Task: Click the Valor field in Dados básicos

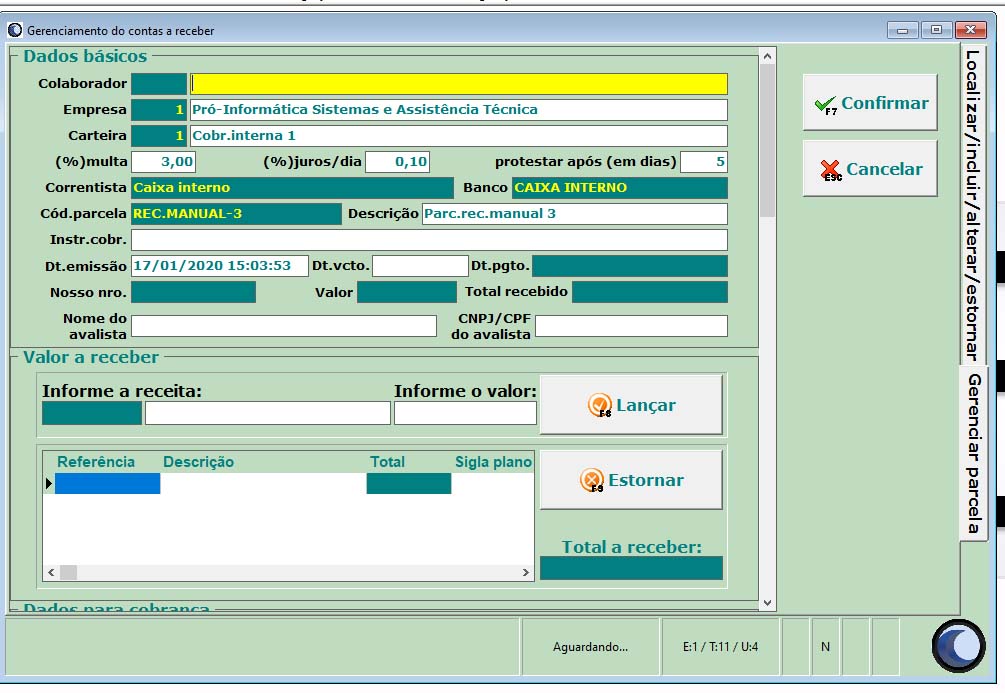Action: click(x=407, y=292)
